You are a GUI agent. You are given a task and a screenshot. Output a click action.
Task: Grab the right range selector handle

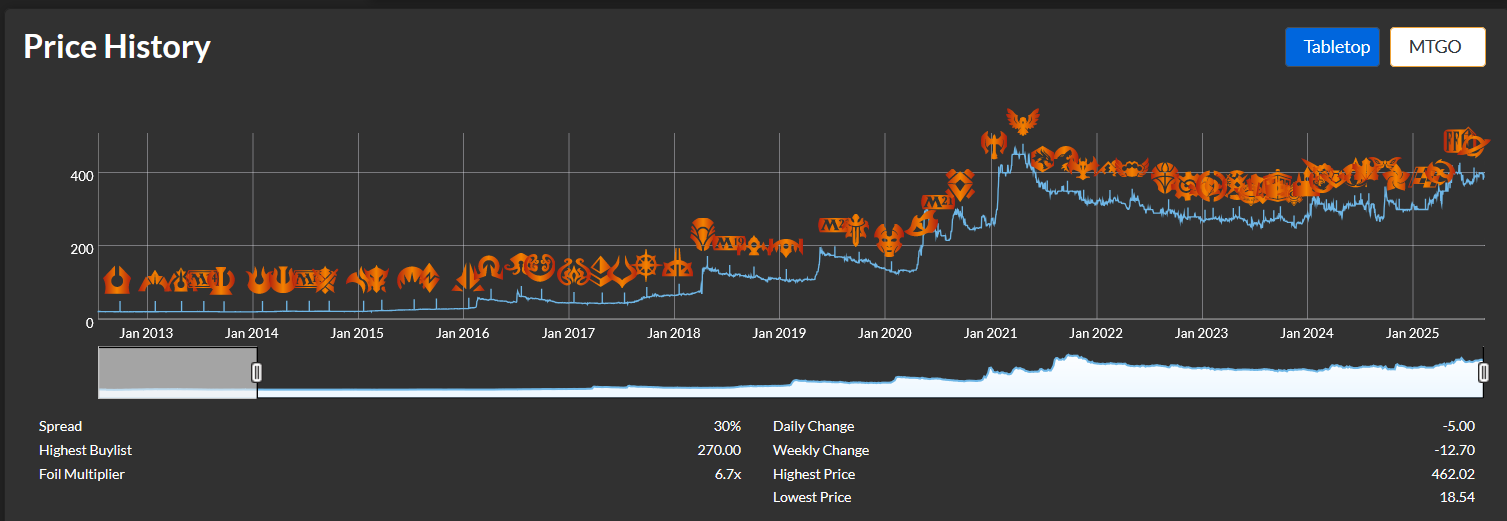1483,372
